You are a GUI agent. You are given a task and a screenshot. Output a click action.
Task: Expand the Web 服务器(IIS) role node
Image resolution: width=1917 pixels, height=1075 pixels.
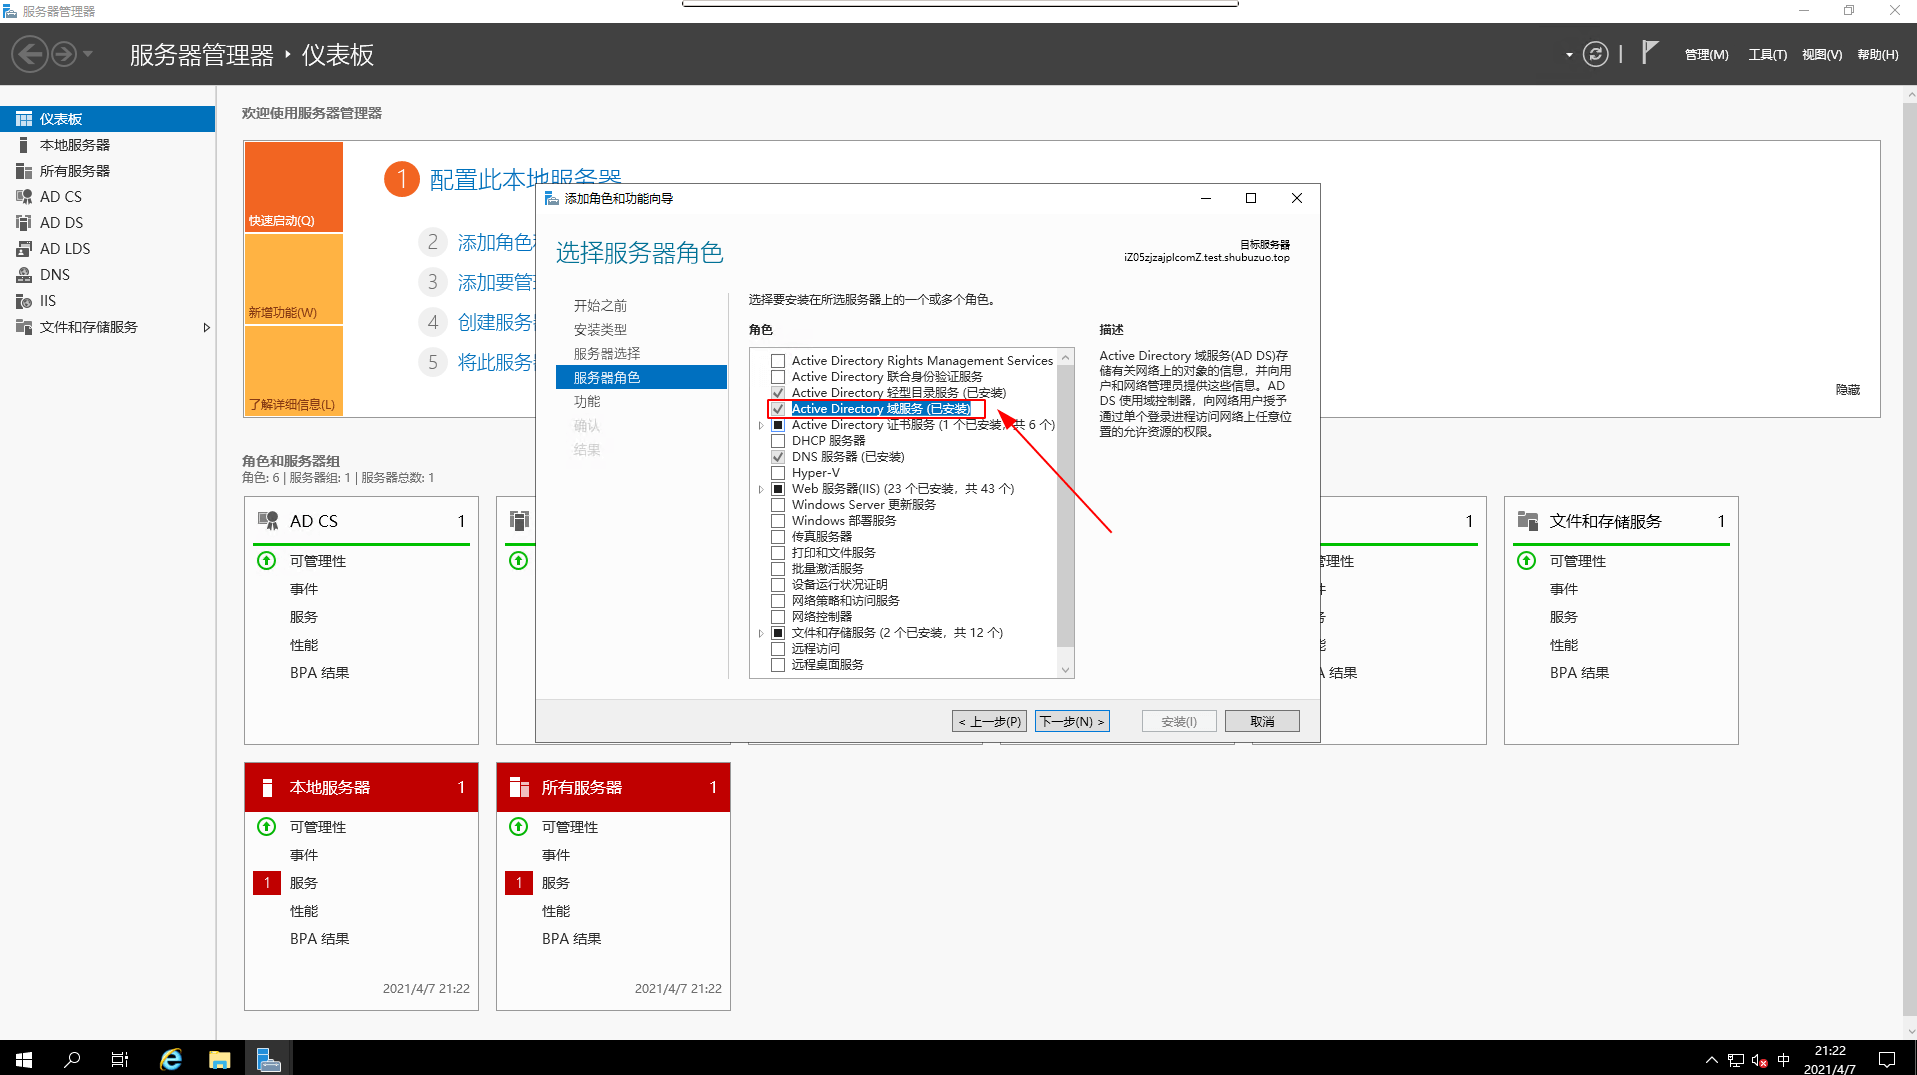coord(761,489)
